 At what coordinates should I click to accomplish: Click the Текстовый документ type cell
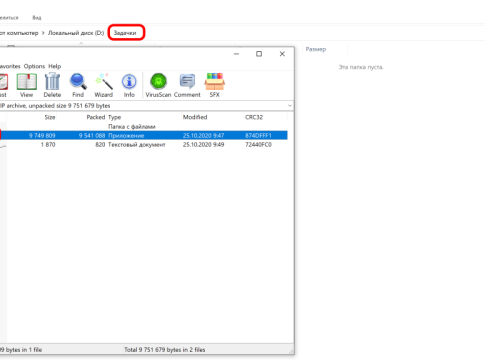pos(137,144)
